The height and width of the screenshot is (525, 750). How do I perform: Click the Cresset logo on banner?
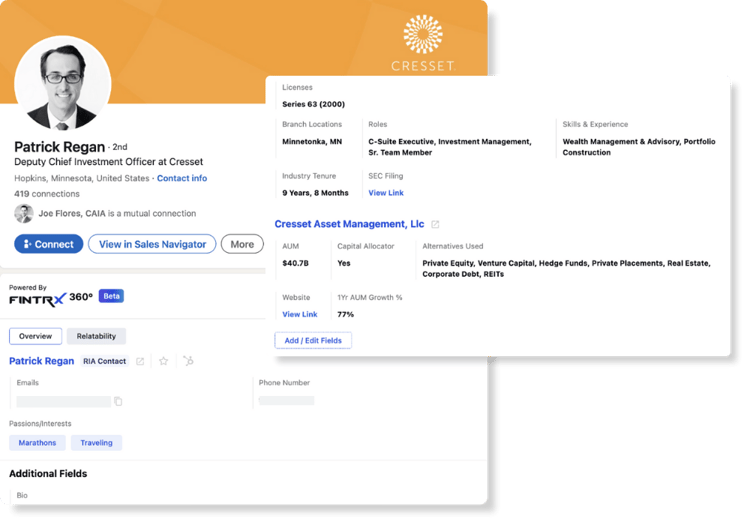pyautogui.click(x=423, y=43)
